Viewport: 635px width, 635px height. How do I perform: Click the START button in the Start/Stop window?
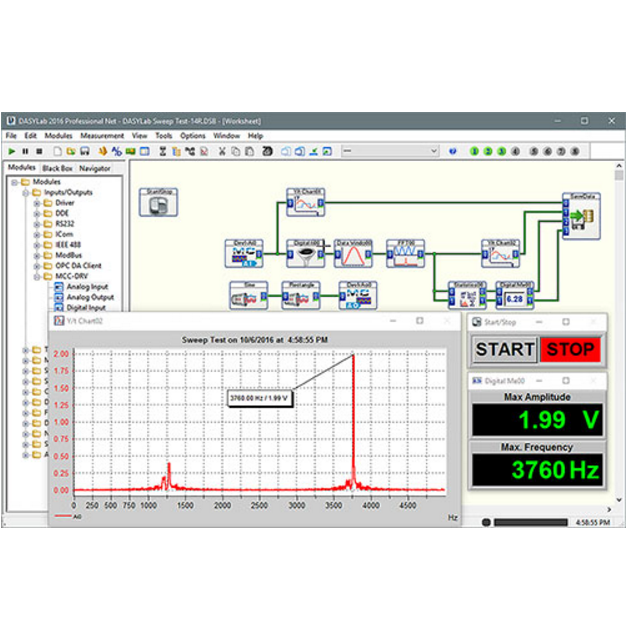(505, 349)
